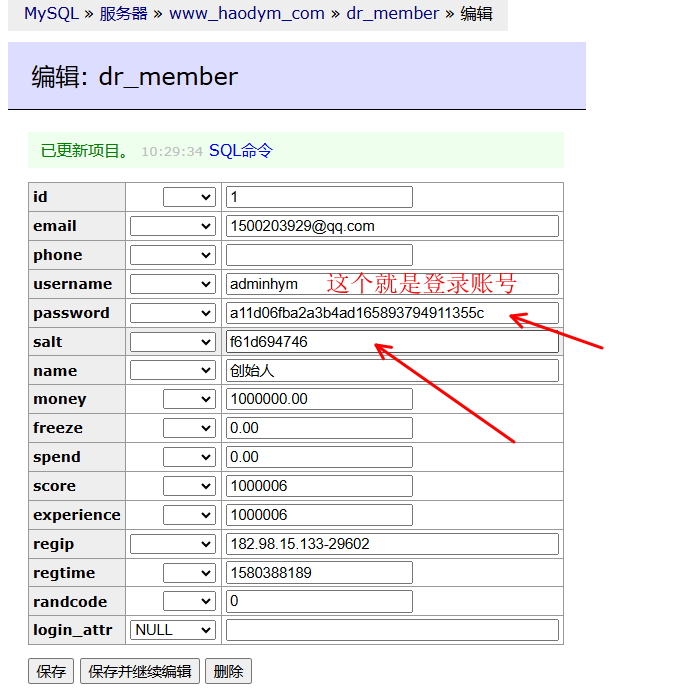Expand the password function dropdown

coord(173,313)
